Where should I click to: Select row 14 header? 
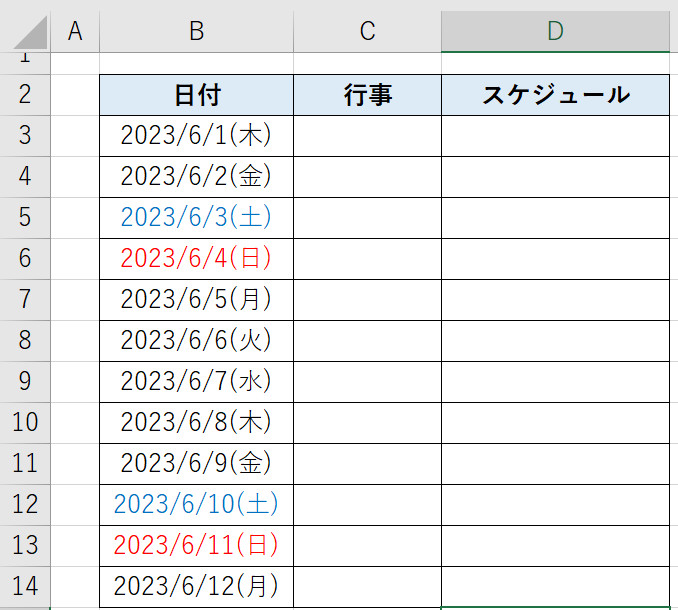pyautogui.click(x=25, y=587)
